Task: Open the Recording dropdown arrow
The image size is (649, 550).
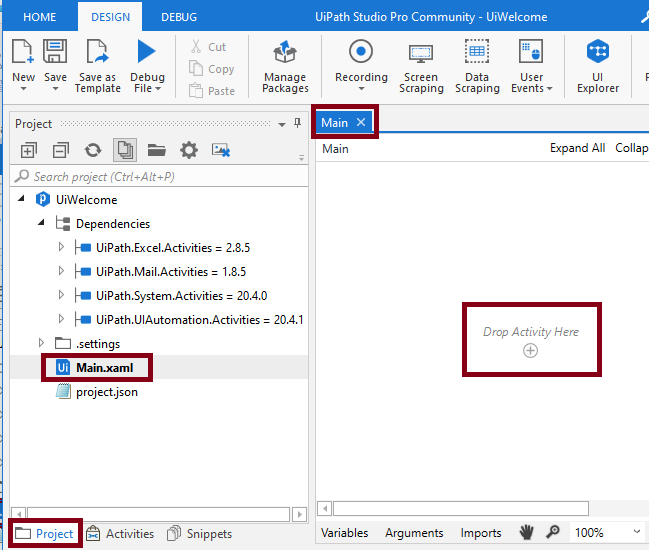Action: 361,89
